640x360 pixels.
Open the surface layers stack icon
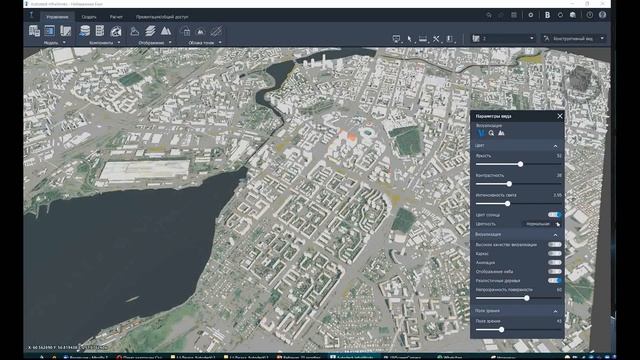click(150, 31)
